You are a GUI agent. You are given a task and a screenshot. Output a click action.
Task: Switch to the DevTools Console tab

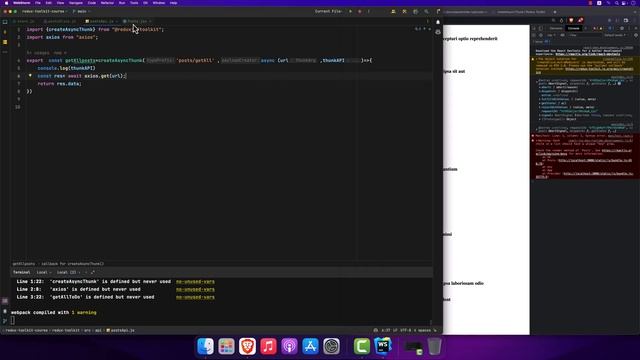(x=573, y=28)
